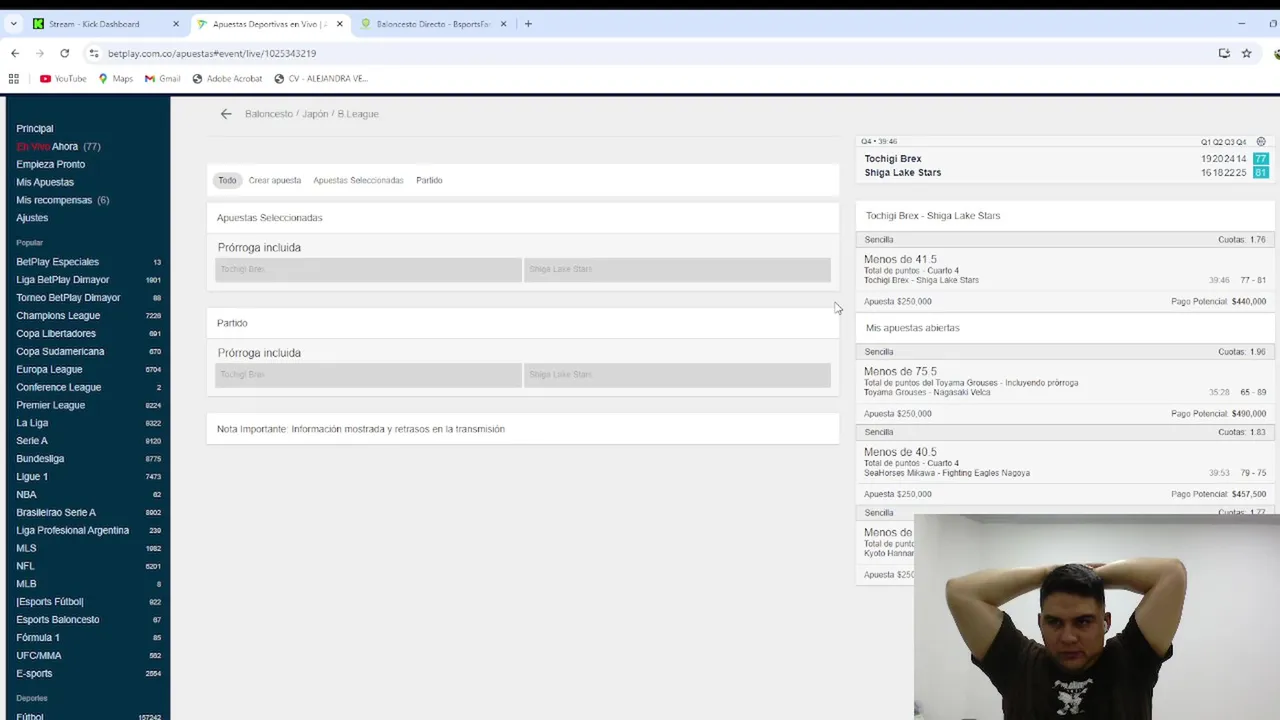Click B.League in the breadcrumb
Viewport: 1280px width, 720px height.
coord(358,114)
